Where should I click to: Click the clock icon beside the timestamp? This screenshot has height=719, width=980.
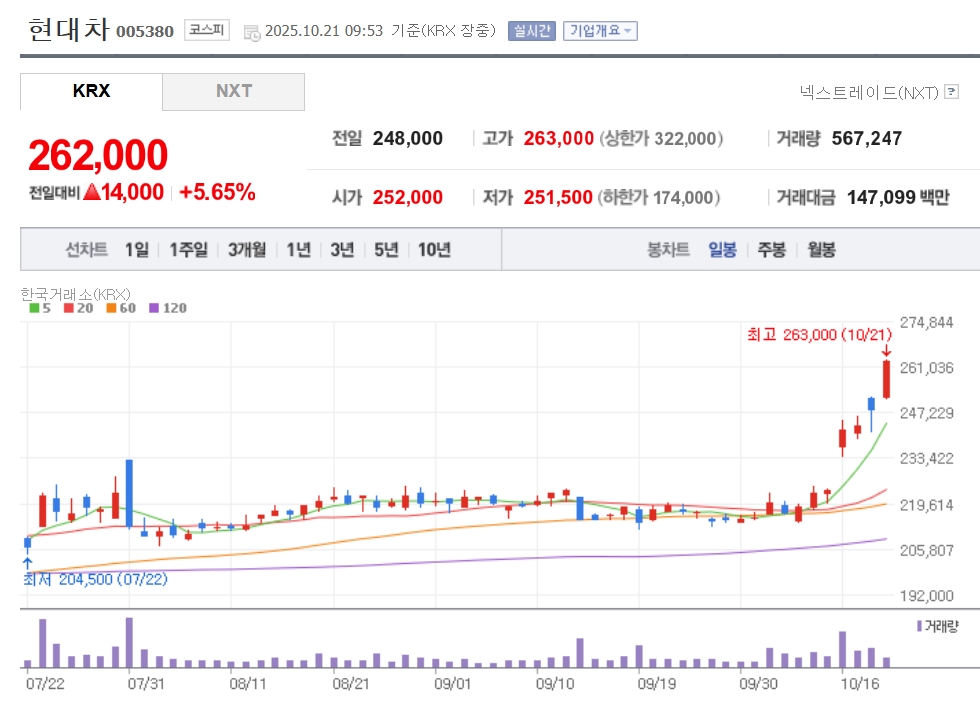[x=252, y=33]
